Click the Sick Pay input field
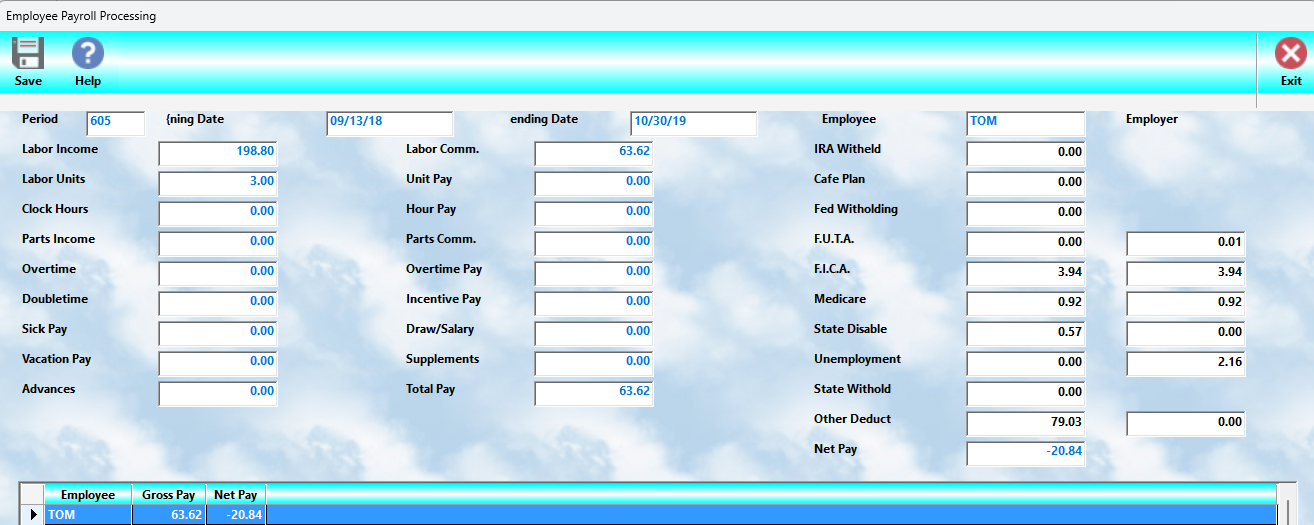This screenshot has width=1314, height=525. click(x=218, y=333)
